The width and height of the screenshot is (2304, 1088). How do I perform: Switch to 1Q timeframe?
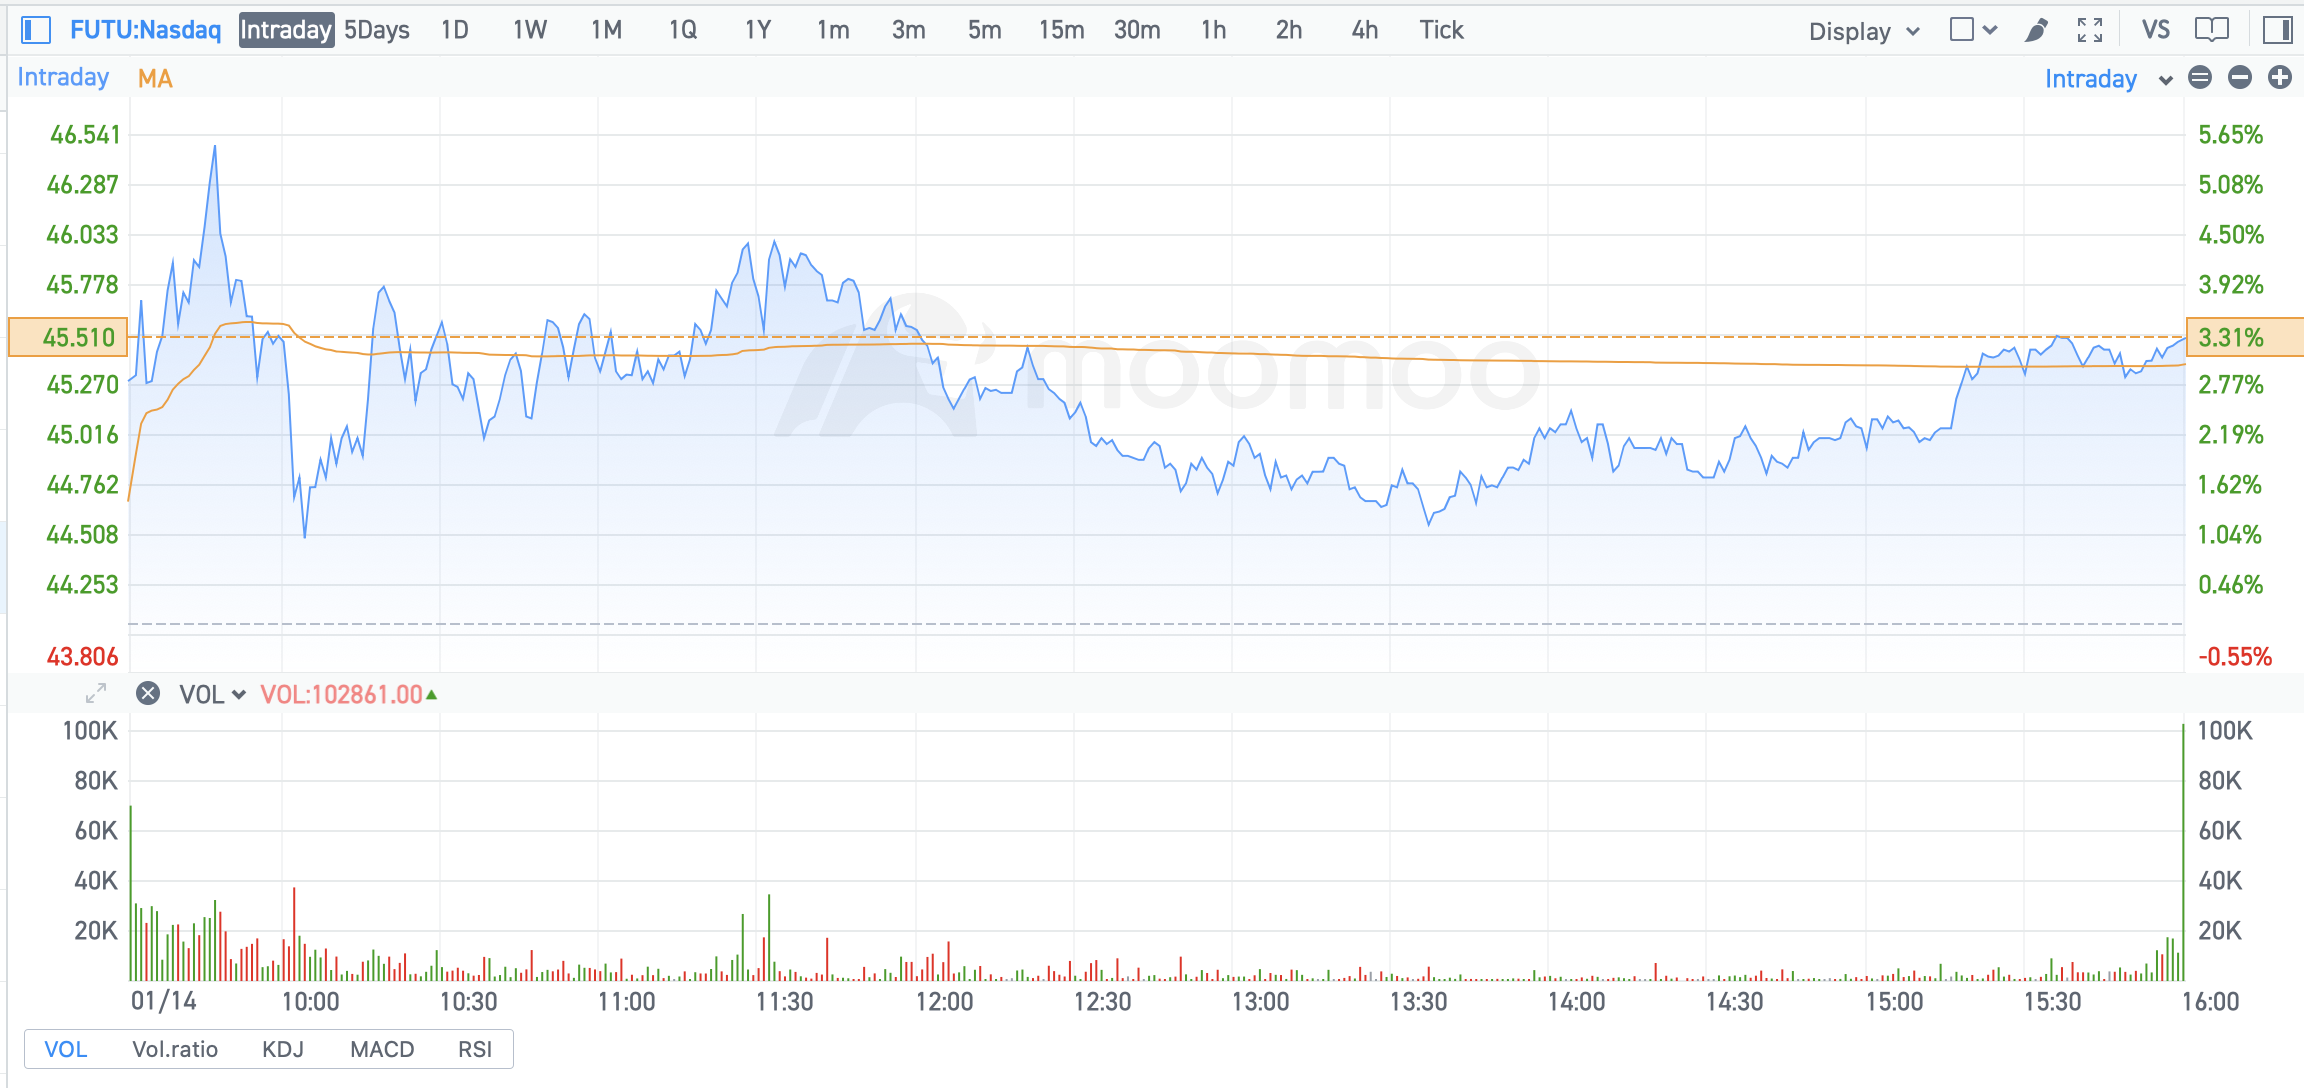(683, 30)
